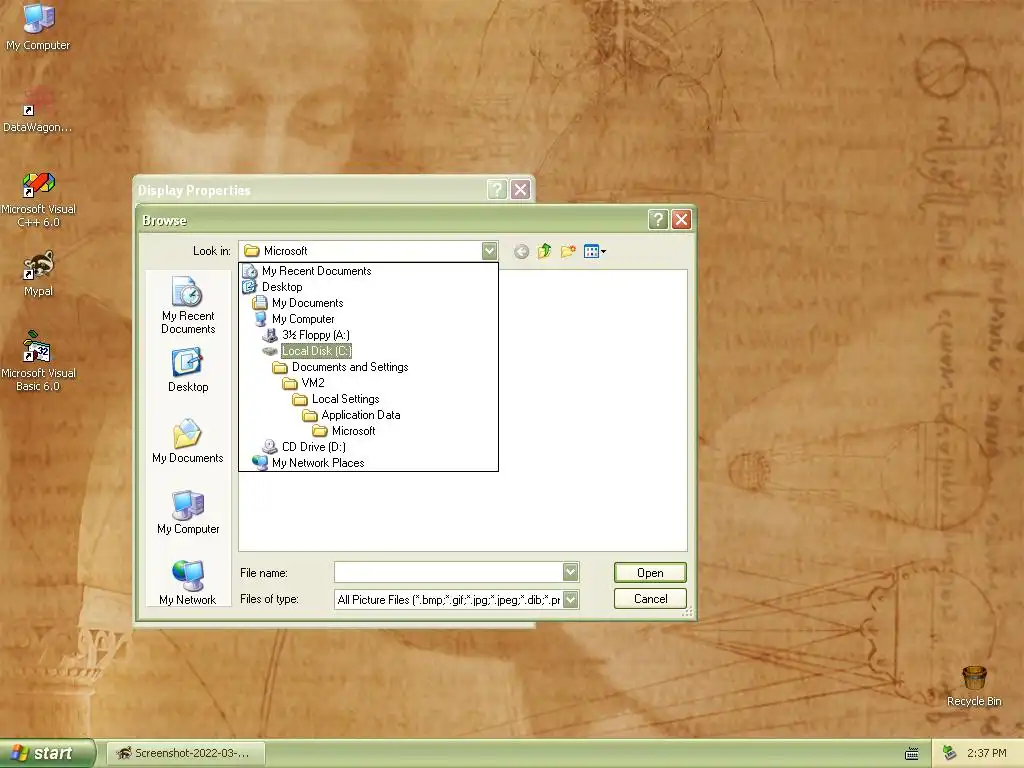1024x768 pixels.
Task: Click Display Properties help button
Action: coord(497,190)
